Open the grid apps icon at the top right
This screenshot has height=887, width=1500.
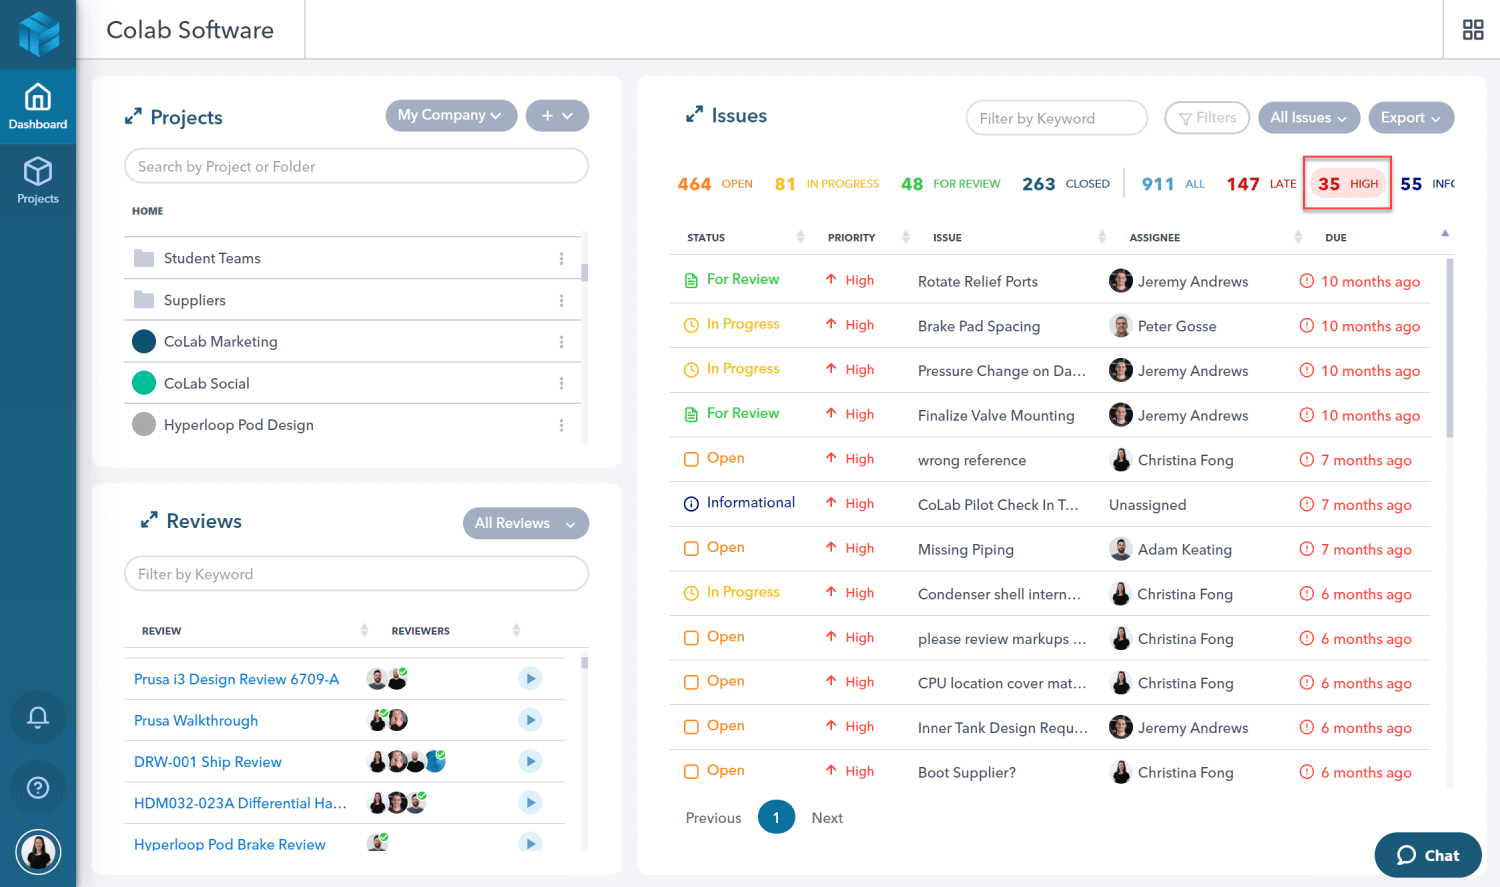point(1473,30)
